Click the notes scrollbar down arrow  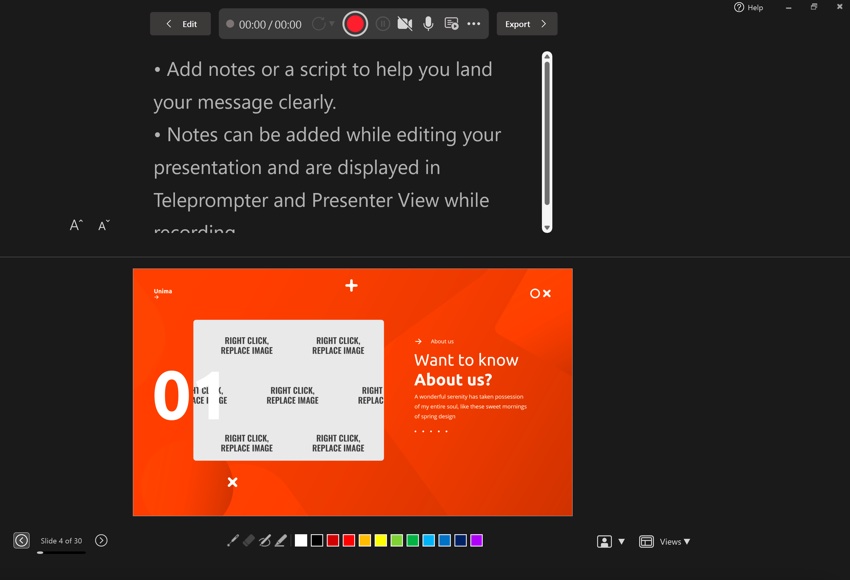[x=547, y=228]
